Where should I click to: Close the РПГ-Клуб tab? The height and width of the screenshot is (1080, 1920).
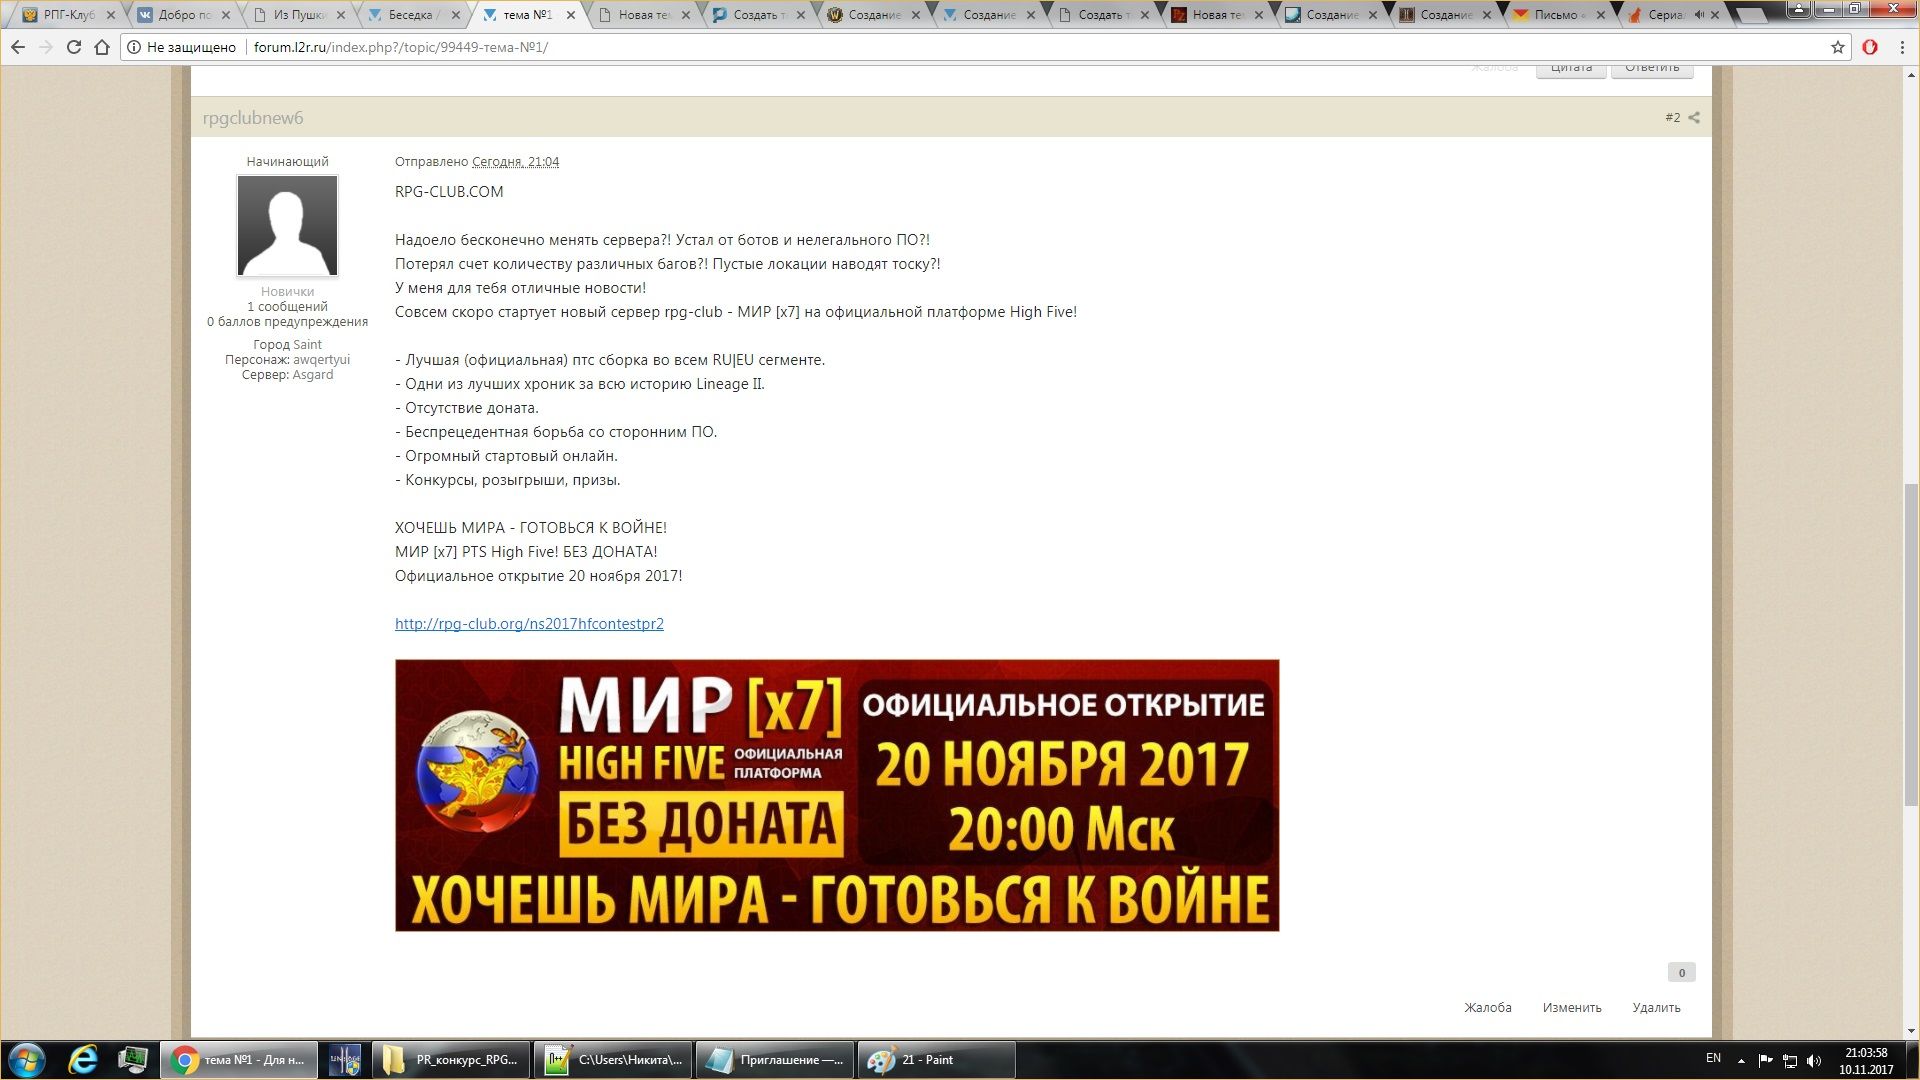[x=111, y=15]
